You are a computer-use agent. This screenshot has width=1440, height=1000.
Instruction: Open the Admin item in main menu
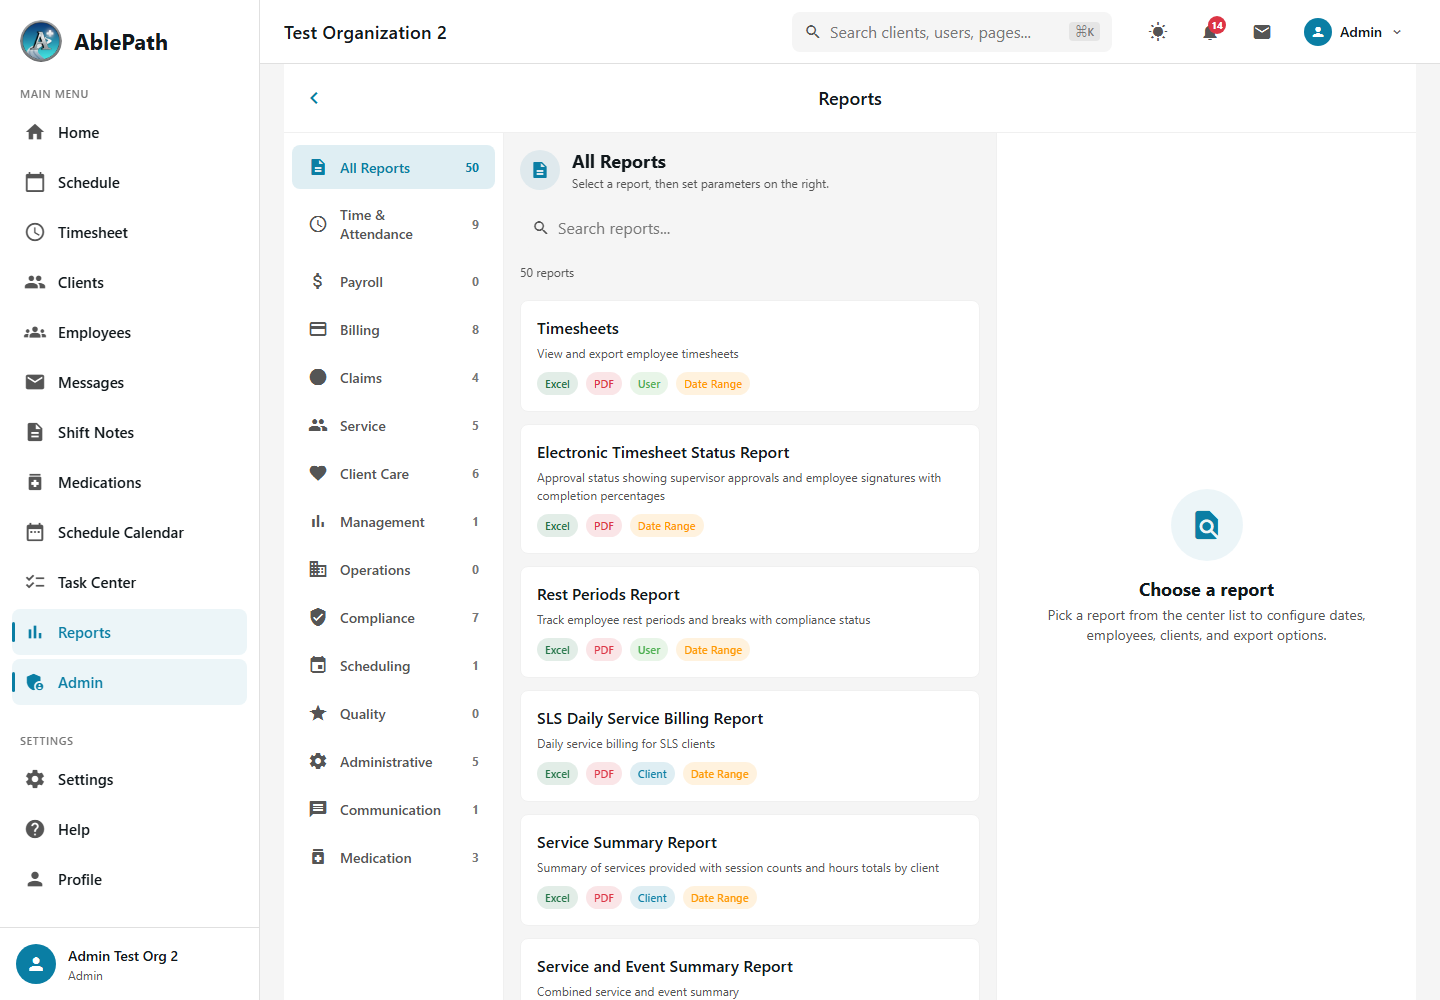pos(129,682)
